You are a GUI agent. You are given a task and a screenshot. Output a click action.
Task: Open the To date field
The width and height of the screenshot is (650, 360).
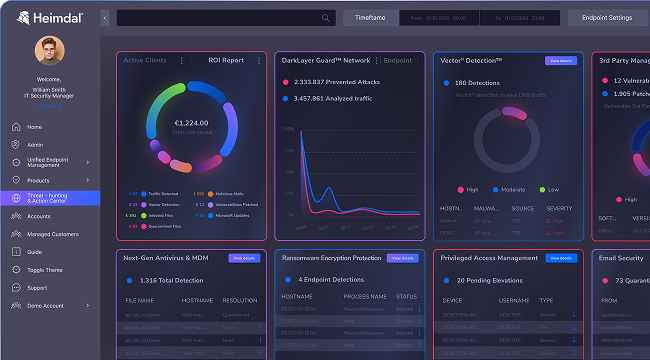pos(520,18)
